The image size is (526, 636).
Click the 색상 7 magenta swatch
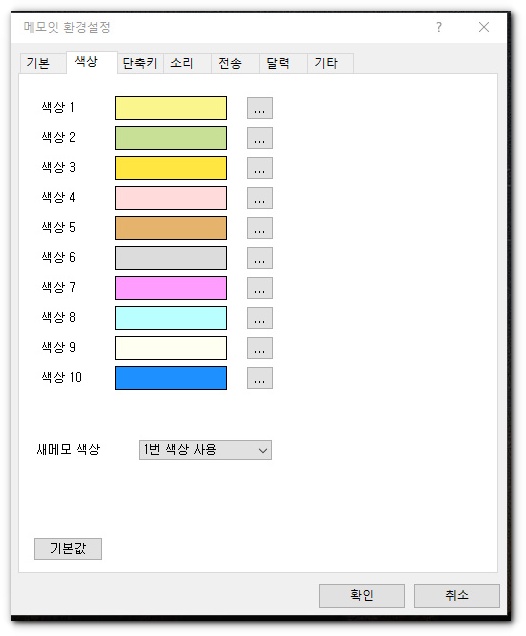(x=171, y=288)
